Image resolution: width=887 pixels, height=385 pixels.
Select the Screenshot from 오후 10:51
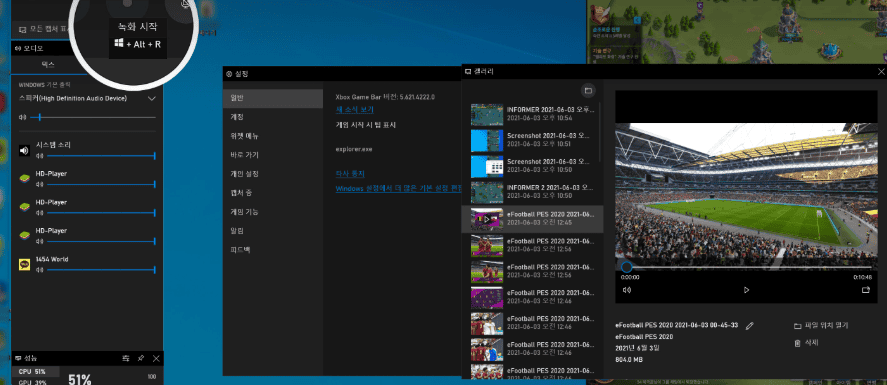(532, 140)
